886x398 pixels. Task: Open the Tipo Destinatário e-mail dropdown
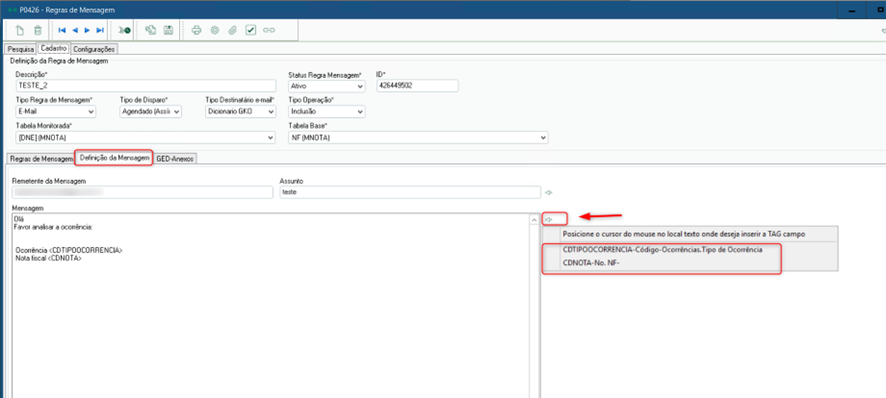[240, 111]
